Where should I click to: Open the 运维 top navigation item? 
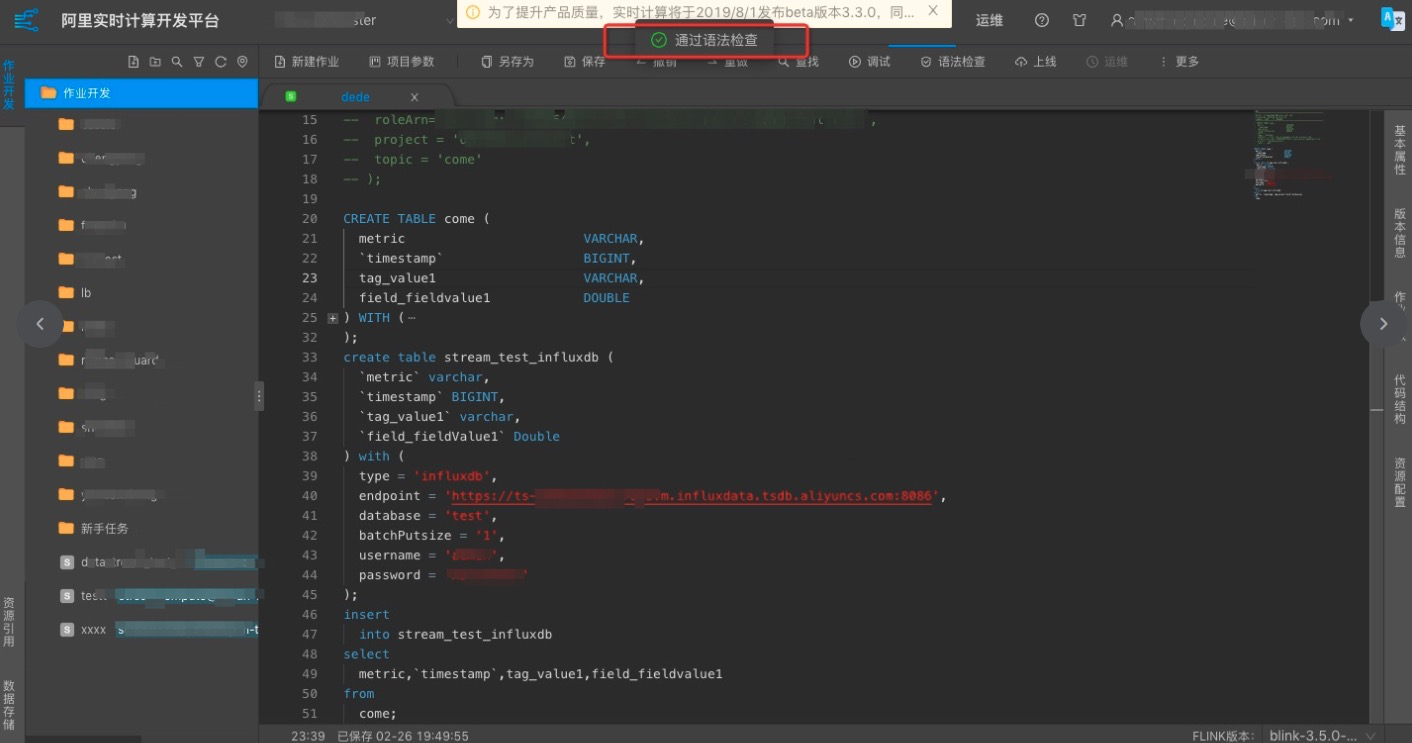click(x=989, y=20)
